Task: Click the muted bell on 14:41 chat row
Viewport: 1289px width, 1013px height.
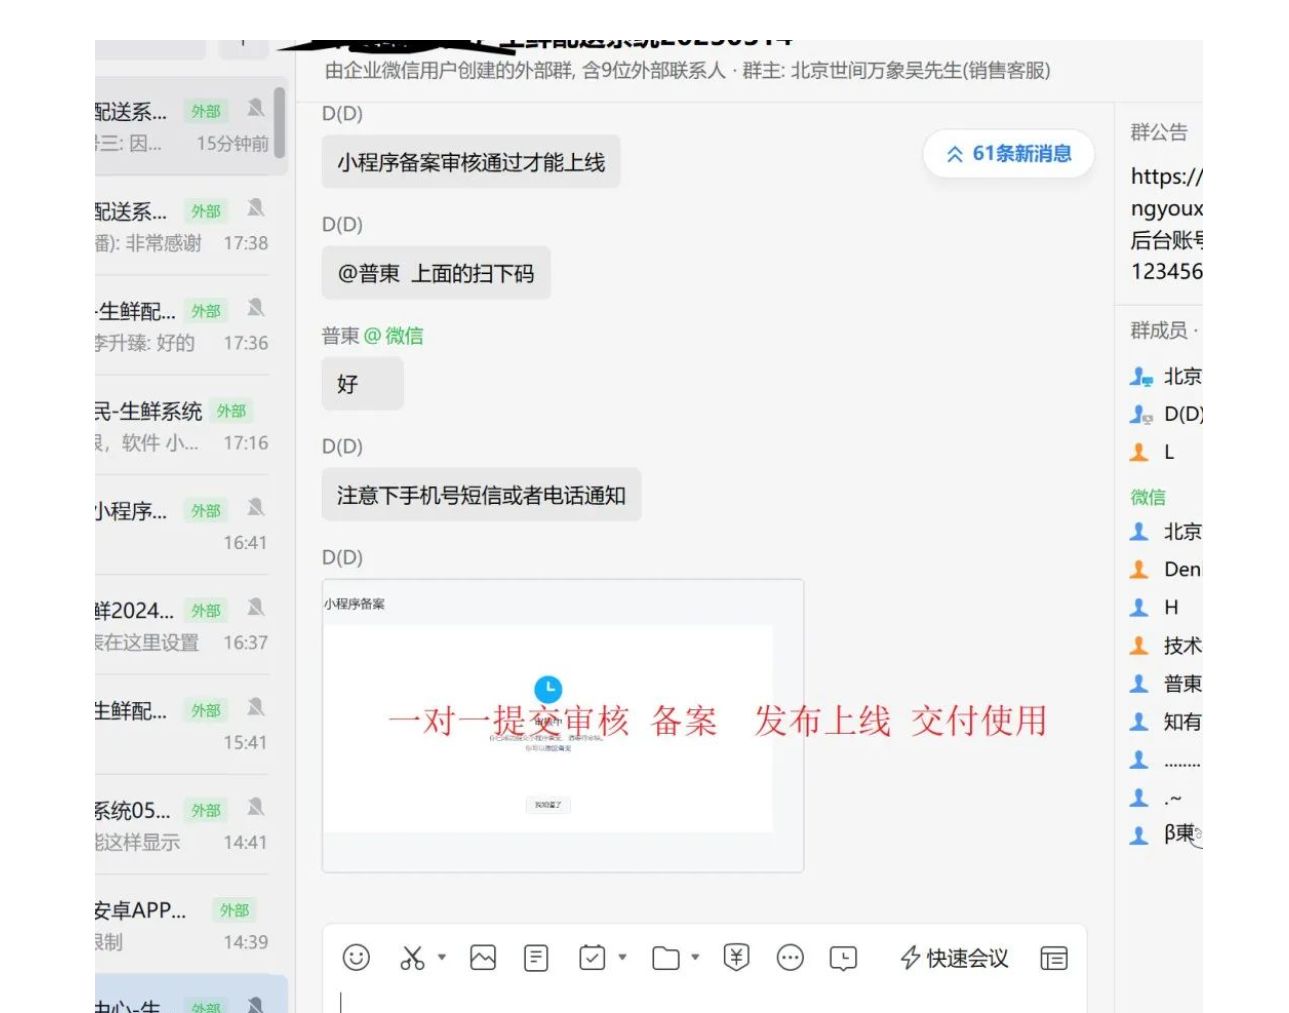Action: tap(256, 807)
